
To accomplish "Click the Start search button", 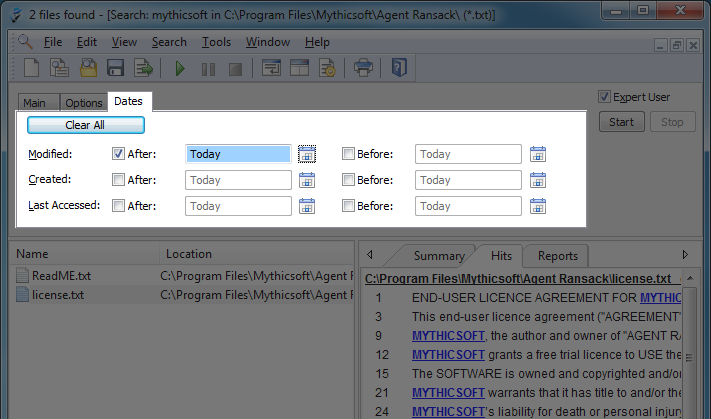I will click(x=621, y=122).
